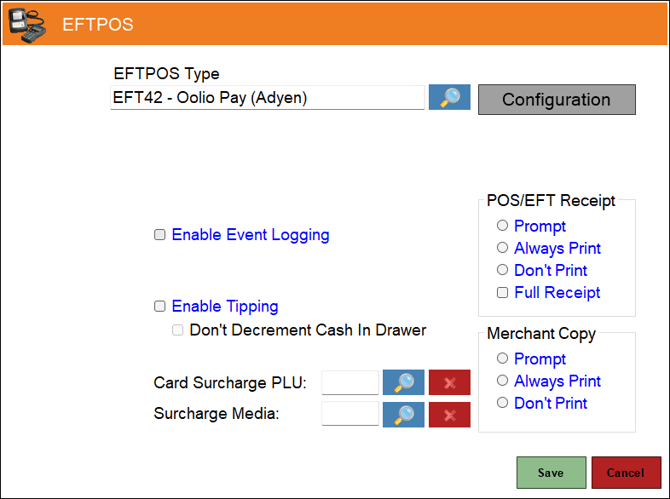This screenshot has height=499, width=670.
Task: Search for a Card Surcharge PLU
Action: click(x=403, y=382)
